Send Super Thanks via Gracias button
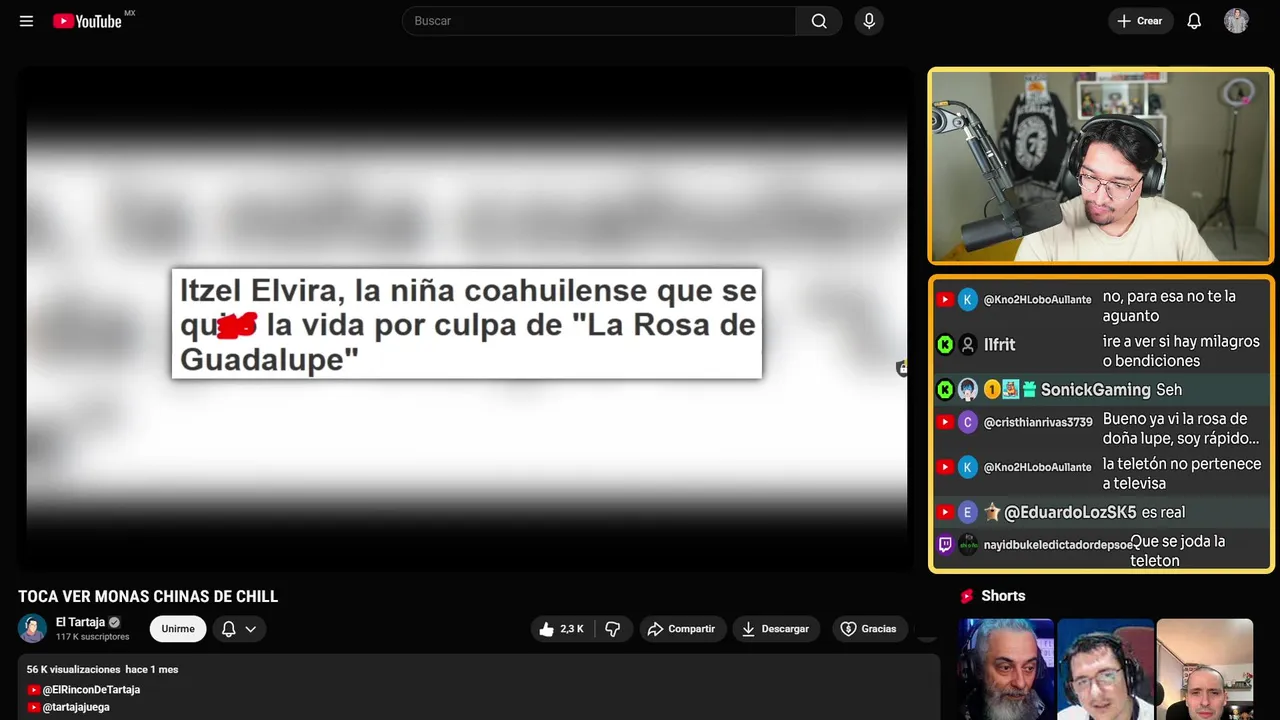This screenshot has width=1280, height=720. pyautogui.click(x=868, y=629)
